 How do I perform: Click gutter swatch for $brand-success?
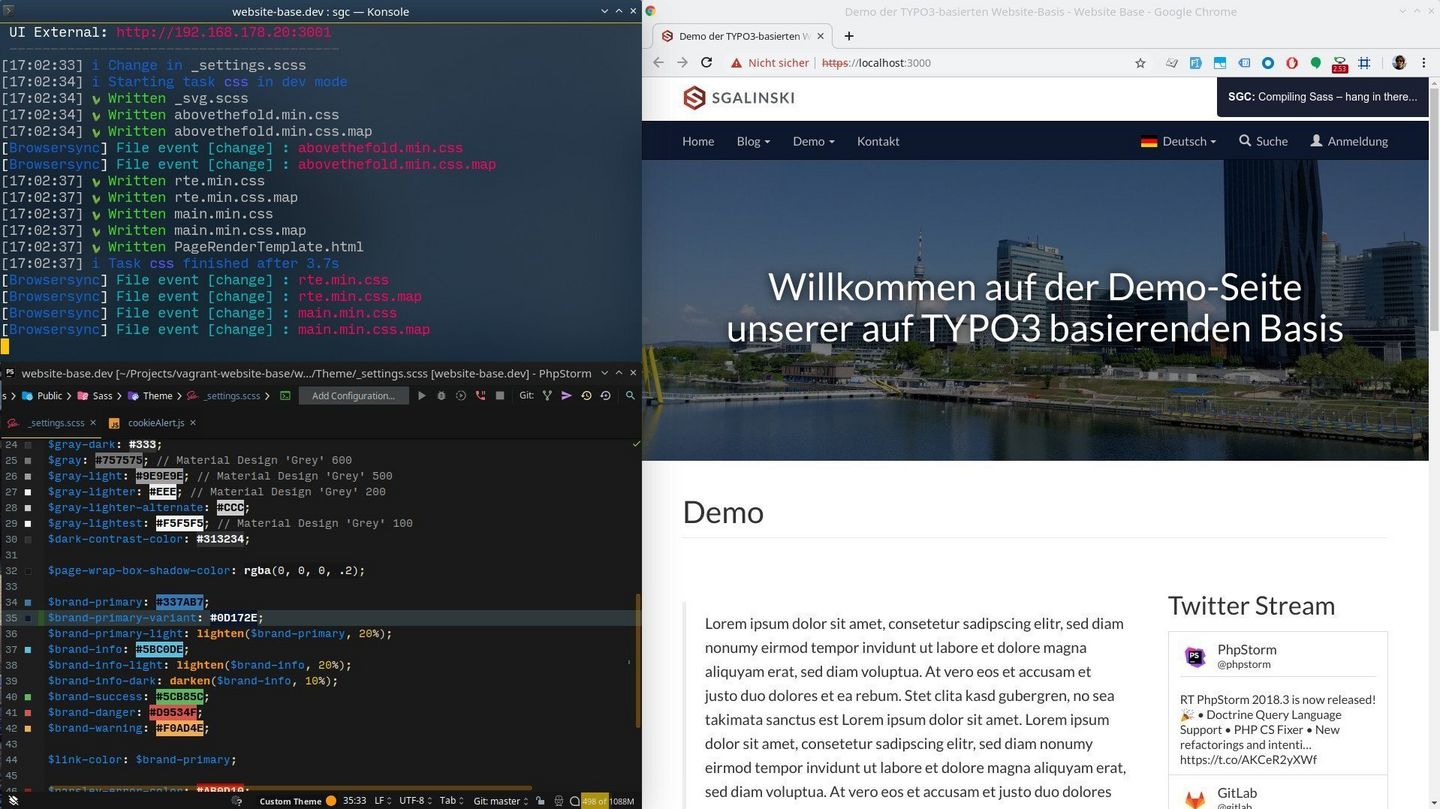[x=28, y=697]
